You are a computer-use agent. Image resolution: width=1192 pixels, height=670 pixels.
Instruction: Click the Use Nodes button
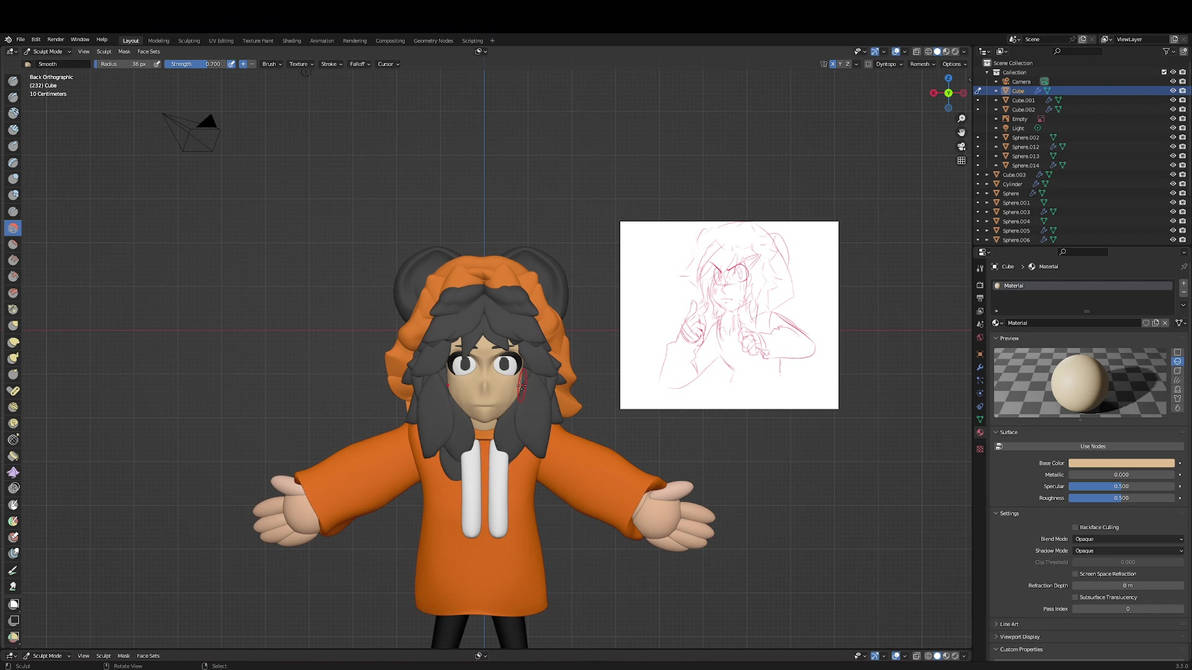(x=1092, y=446)
